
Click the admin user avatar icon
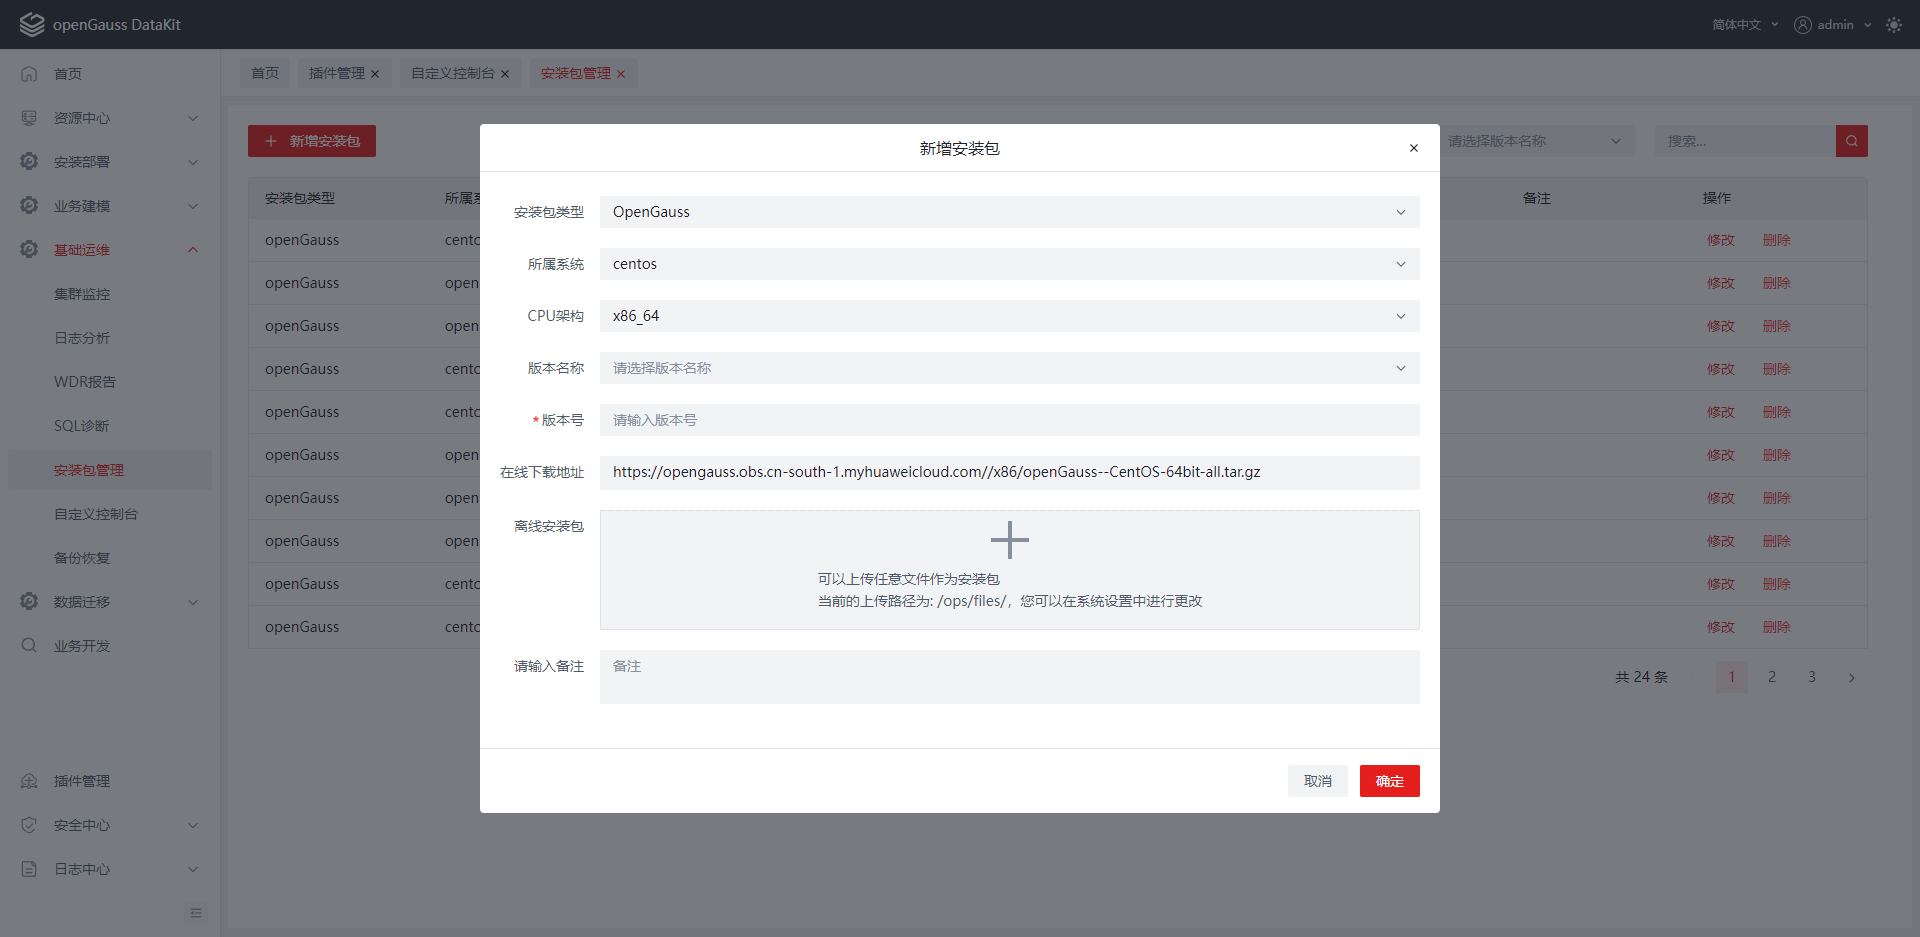1802,25
